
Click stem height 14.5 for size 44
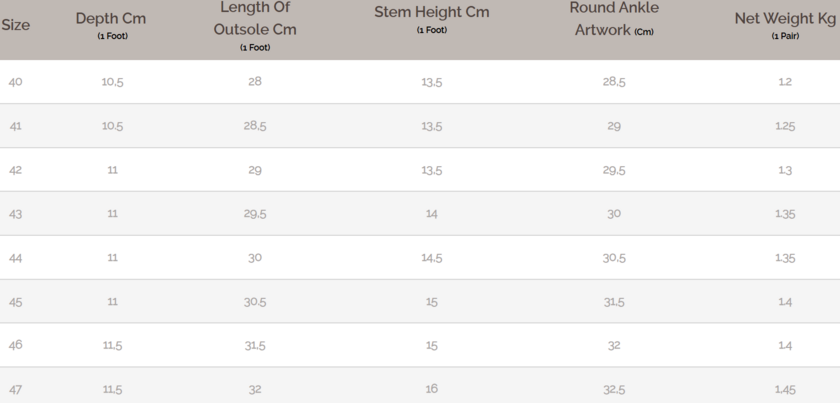coord(432,257)
